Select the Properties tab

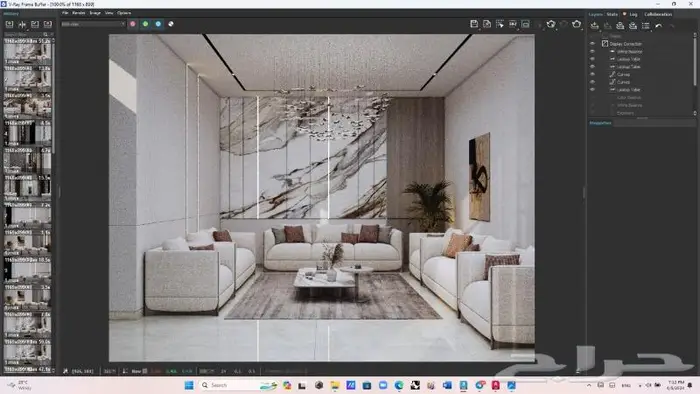pyautogui.click(x=600, y=123)
